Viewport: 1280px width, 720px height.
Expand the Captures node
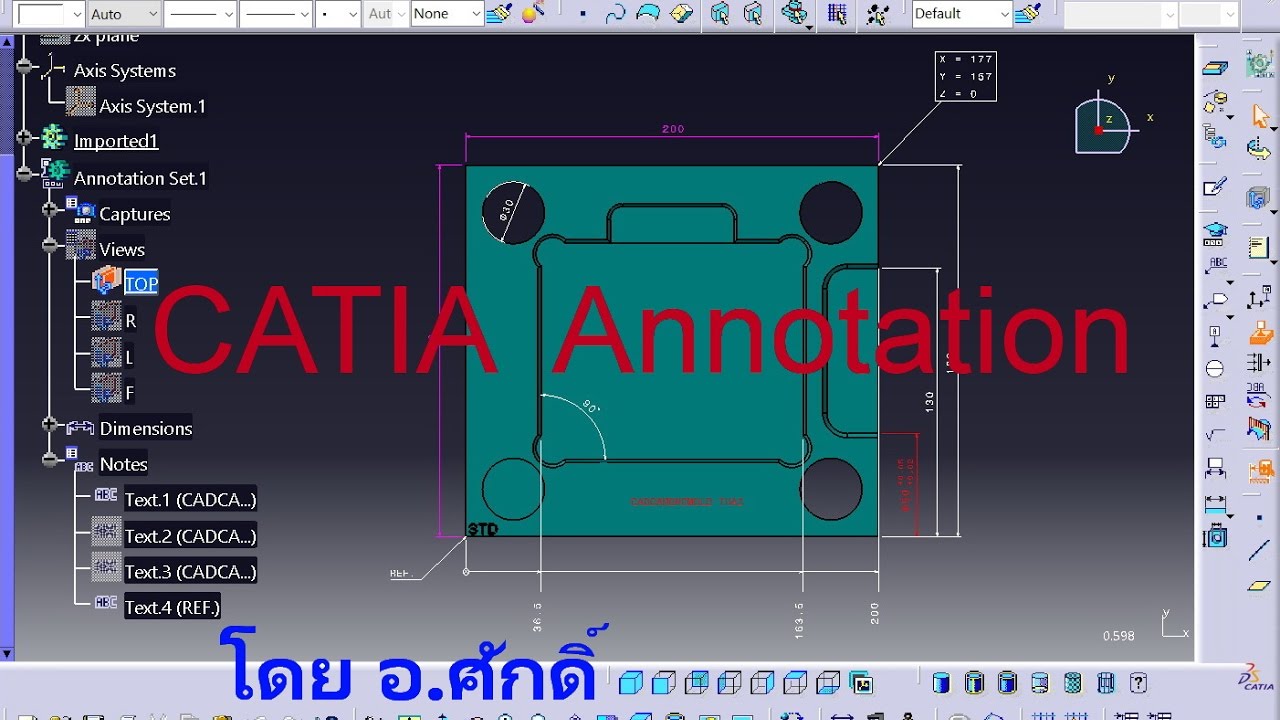tap(50, 209)
